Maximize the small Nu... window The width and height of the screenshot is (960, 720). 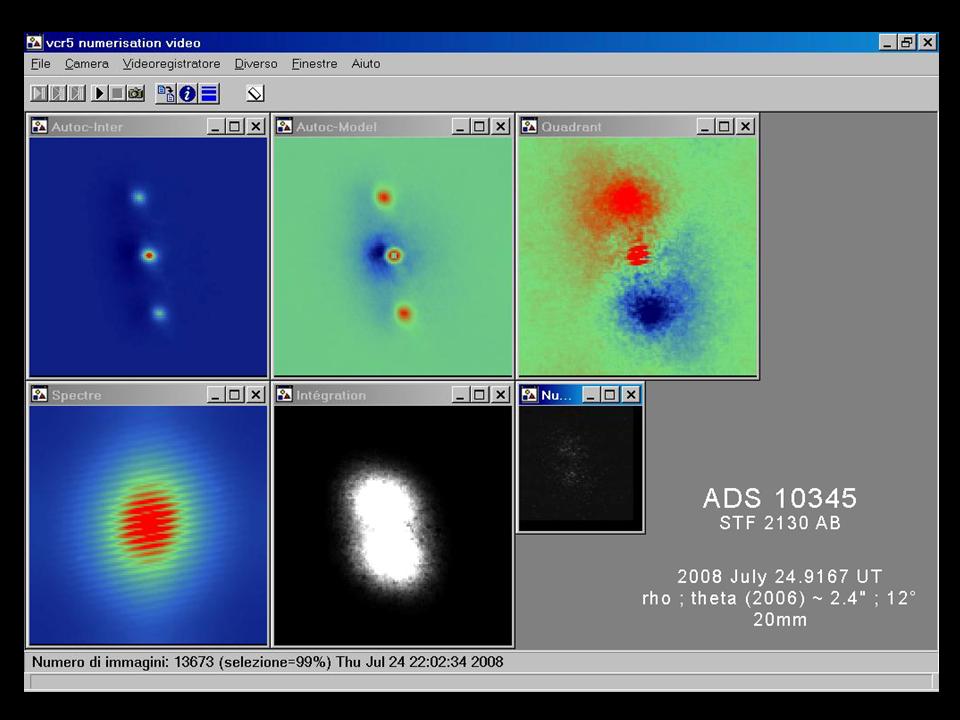(610, 395)
